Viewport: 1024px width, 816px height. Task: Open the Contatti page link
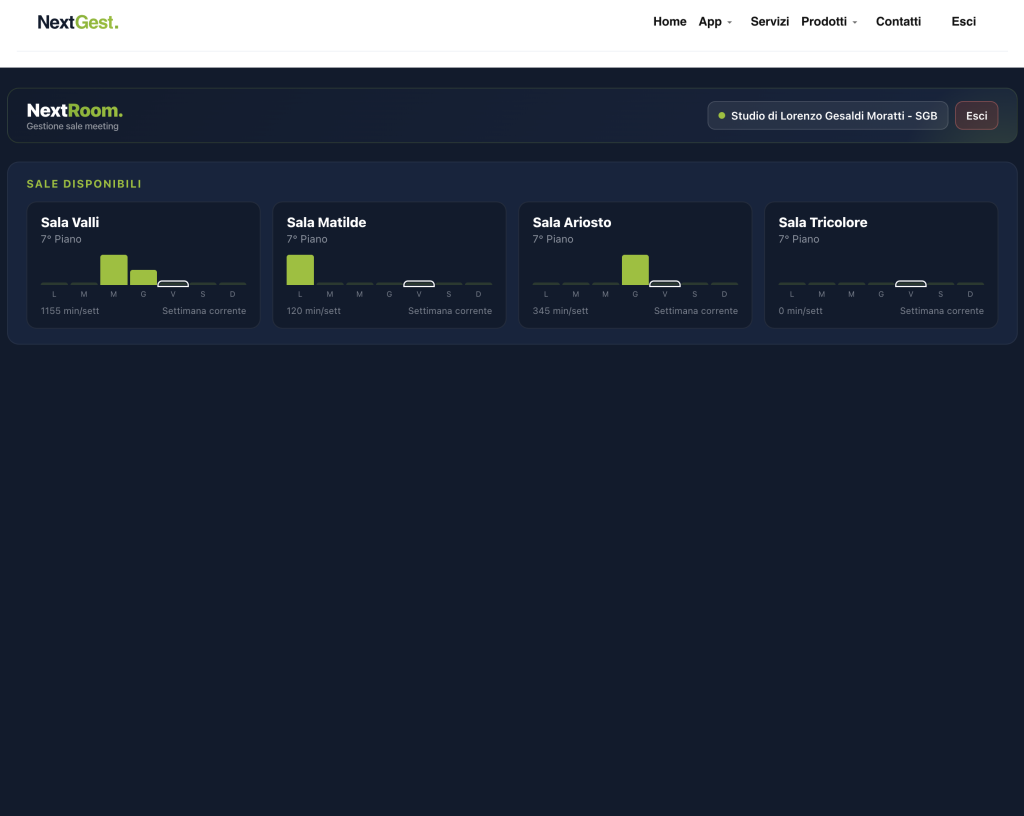898,22
